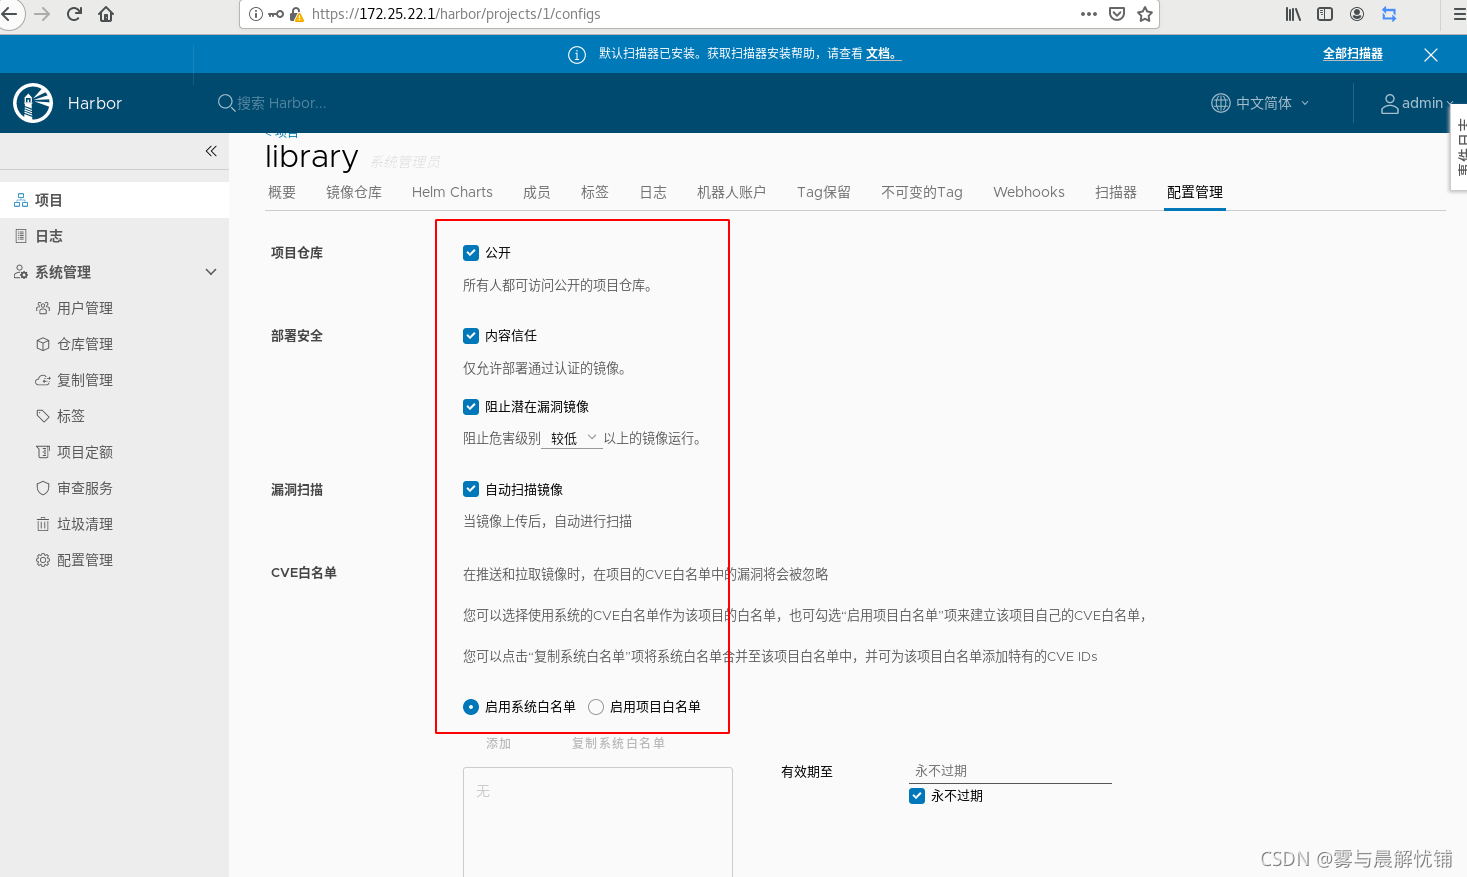The image size is (1467, 877).
Task: Open the page actions ellipsis menu
Action: point(1089,14)
